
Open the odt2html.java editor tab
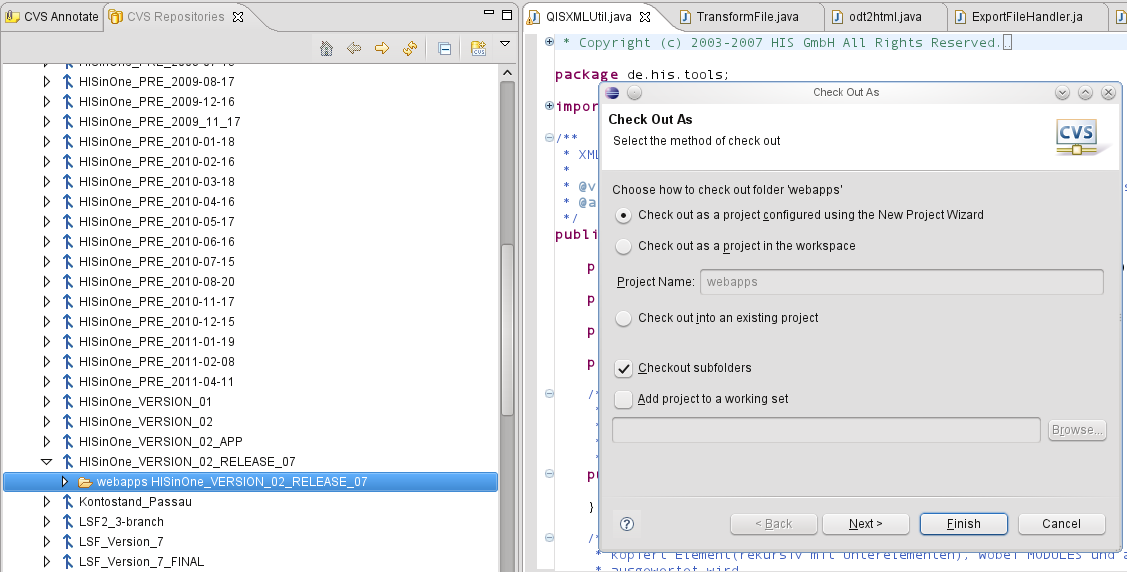click(886, 17)
